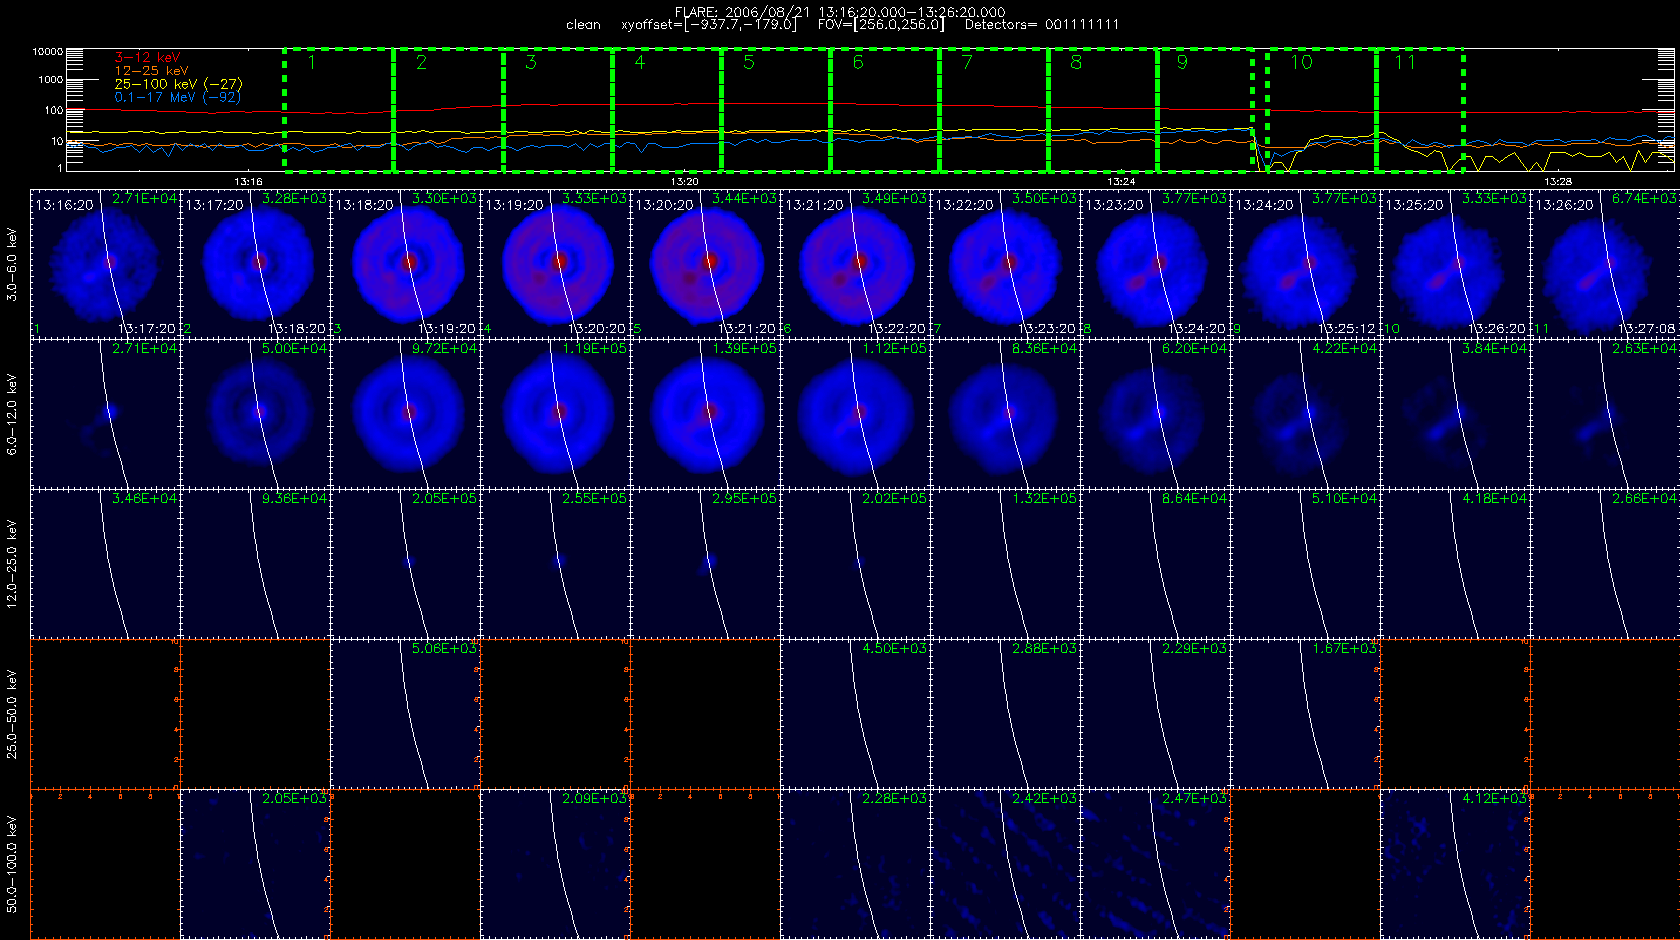The height and width of the screenshot is (940, 1680).
Task: Click the peak value '6.74E+03'
Action: (1645, 199)
